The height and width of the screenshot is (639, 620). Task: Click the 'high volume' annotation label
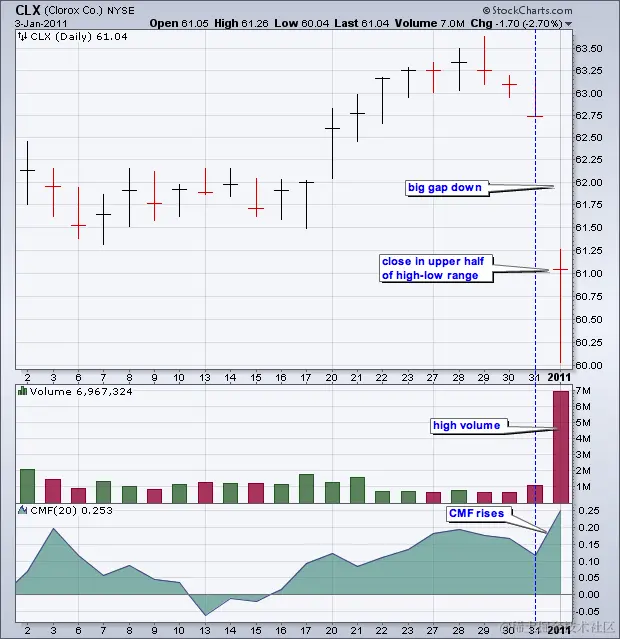click(469, 425)
